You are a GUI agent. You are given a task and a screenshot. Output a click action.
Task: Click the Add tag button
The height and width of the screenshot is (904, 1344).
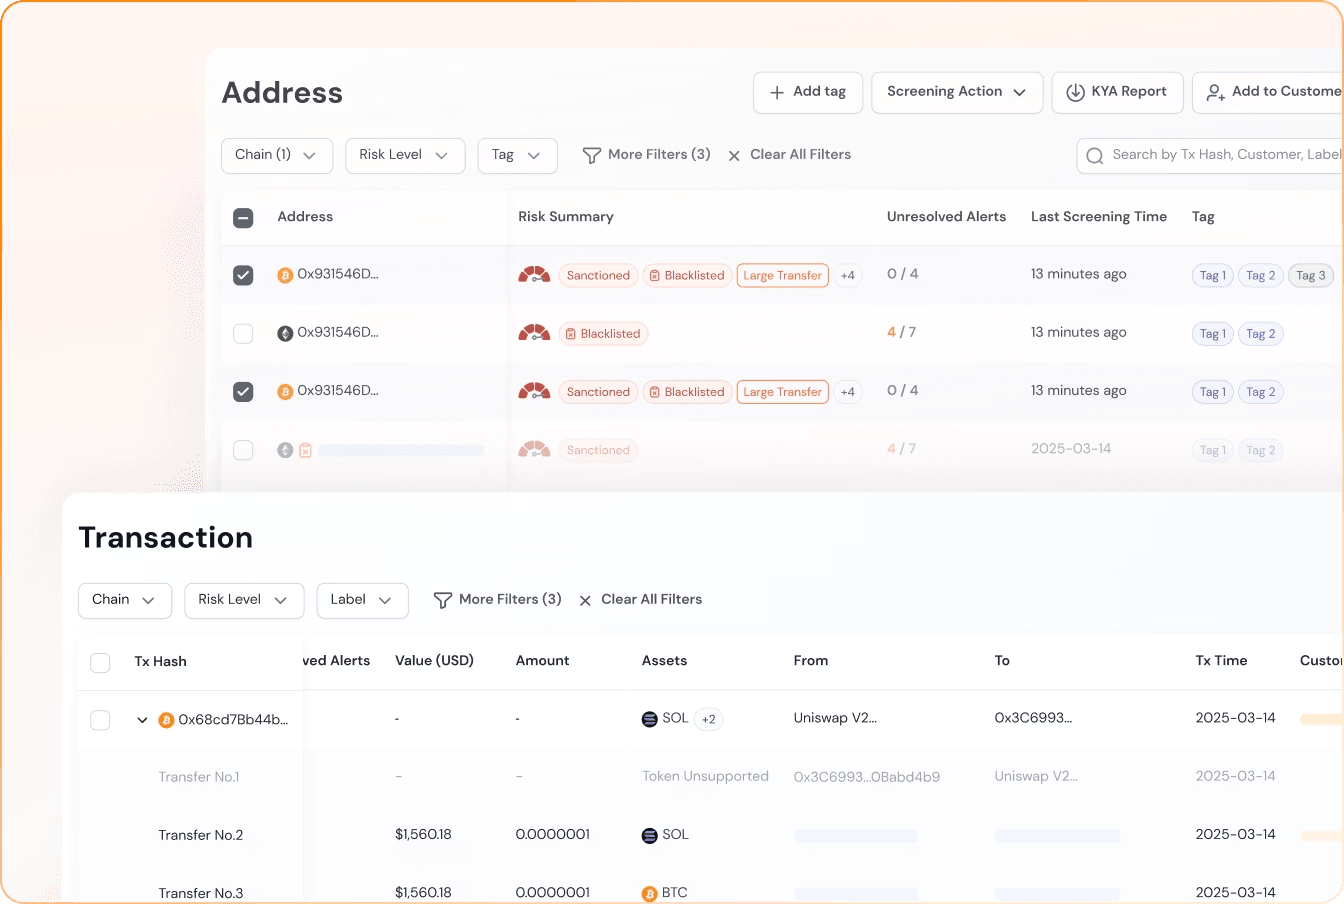click(807, 92)
